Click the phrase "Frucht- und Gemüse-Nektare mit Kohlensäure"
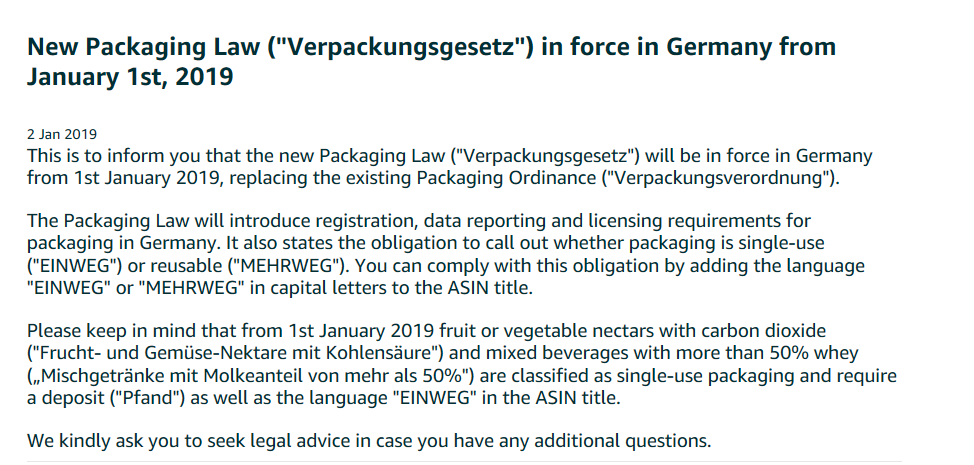 [x=234, y=353]
